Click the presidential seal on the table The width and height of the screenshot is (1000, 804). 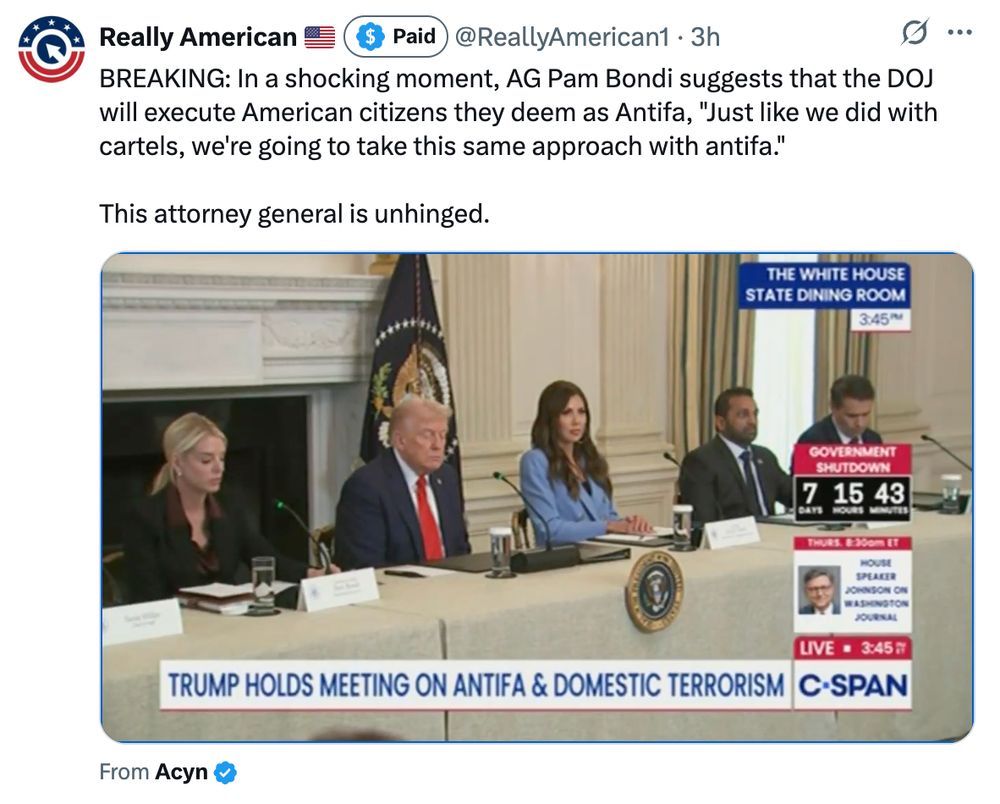654,590
